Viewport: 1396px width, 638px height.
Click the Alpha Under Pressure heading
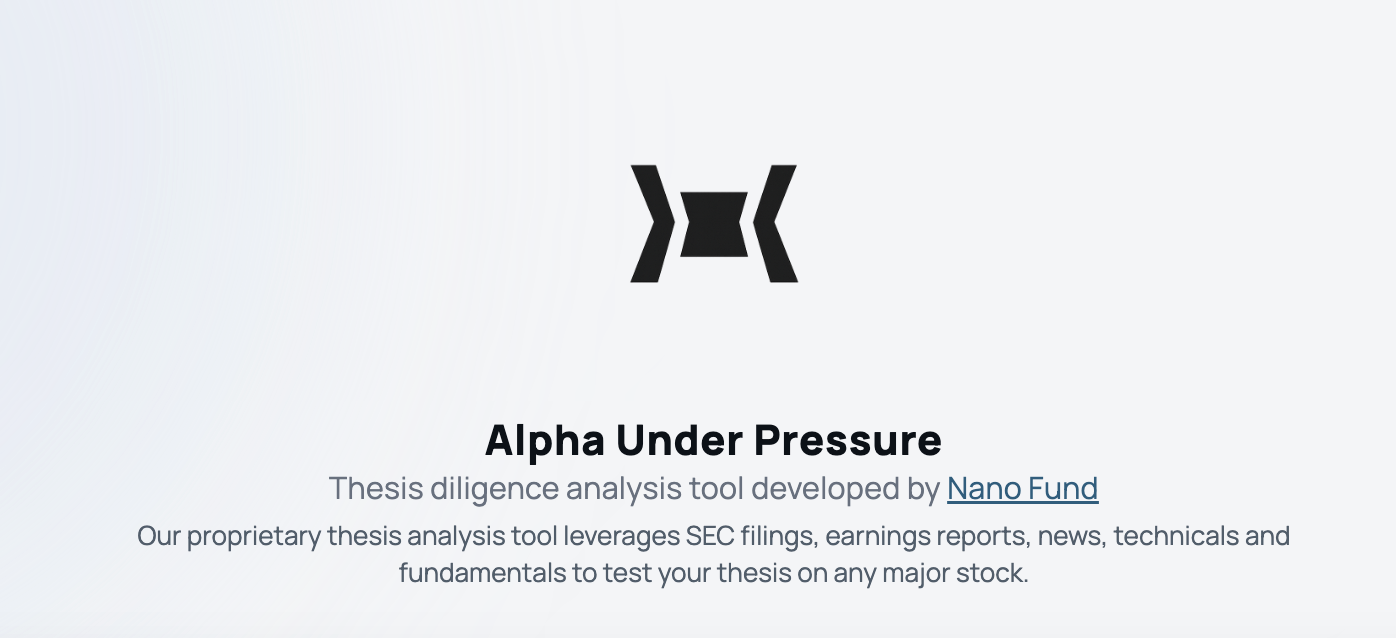[712, 440]
